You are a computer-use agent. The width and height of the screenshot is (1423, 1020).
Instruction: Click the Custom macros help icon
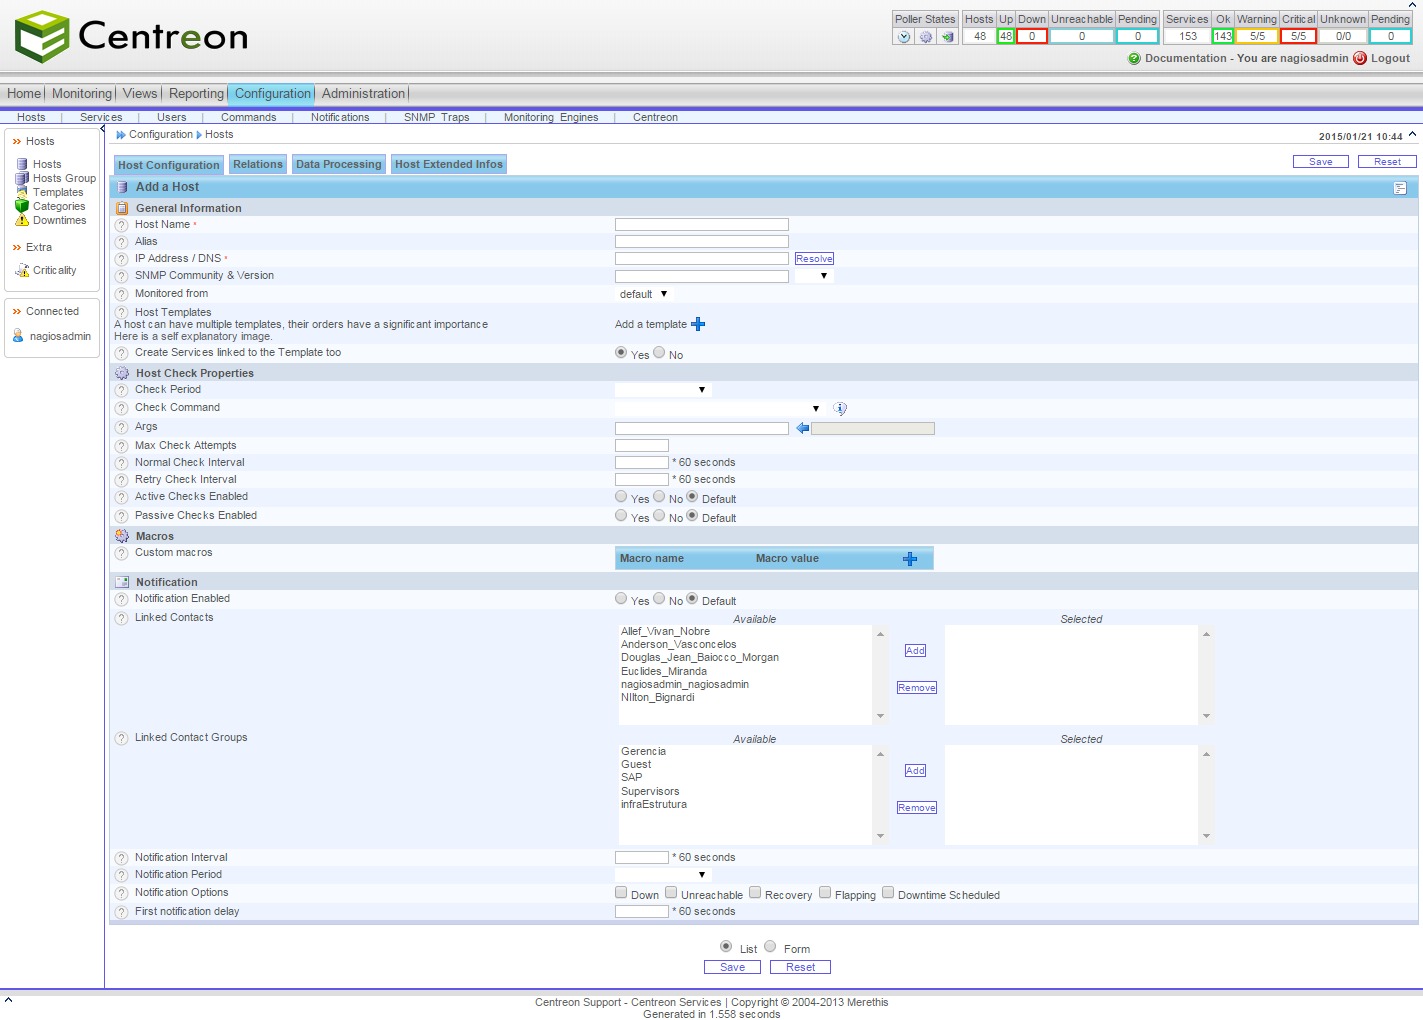click(122, 553)
